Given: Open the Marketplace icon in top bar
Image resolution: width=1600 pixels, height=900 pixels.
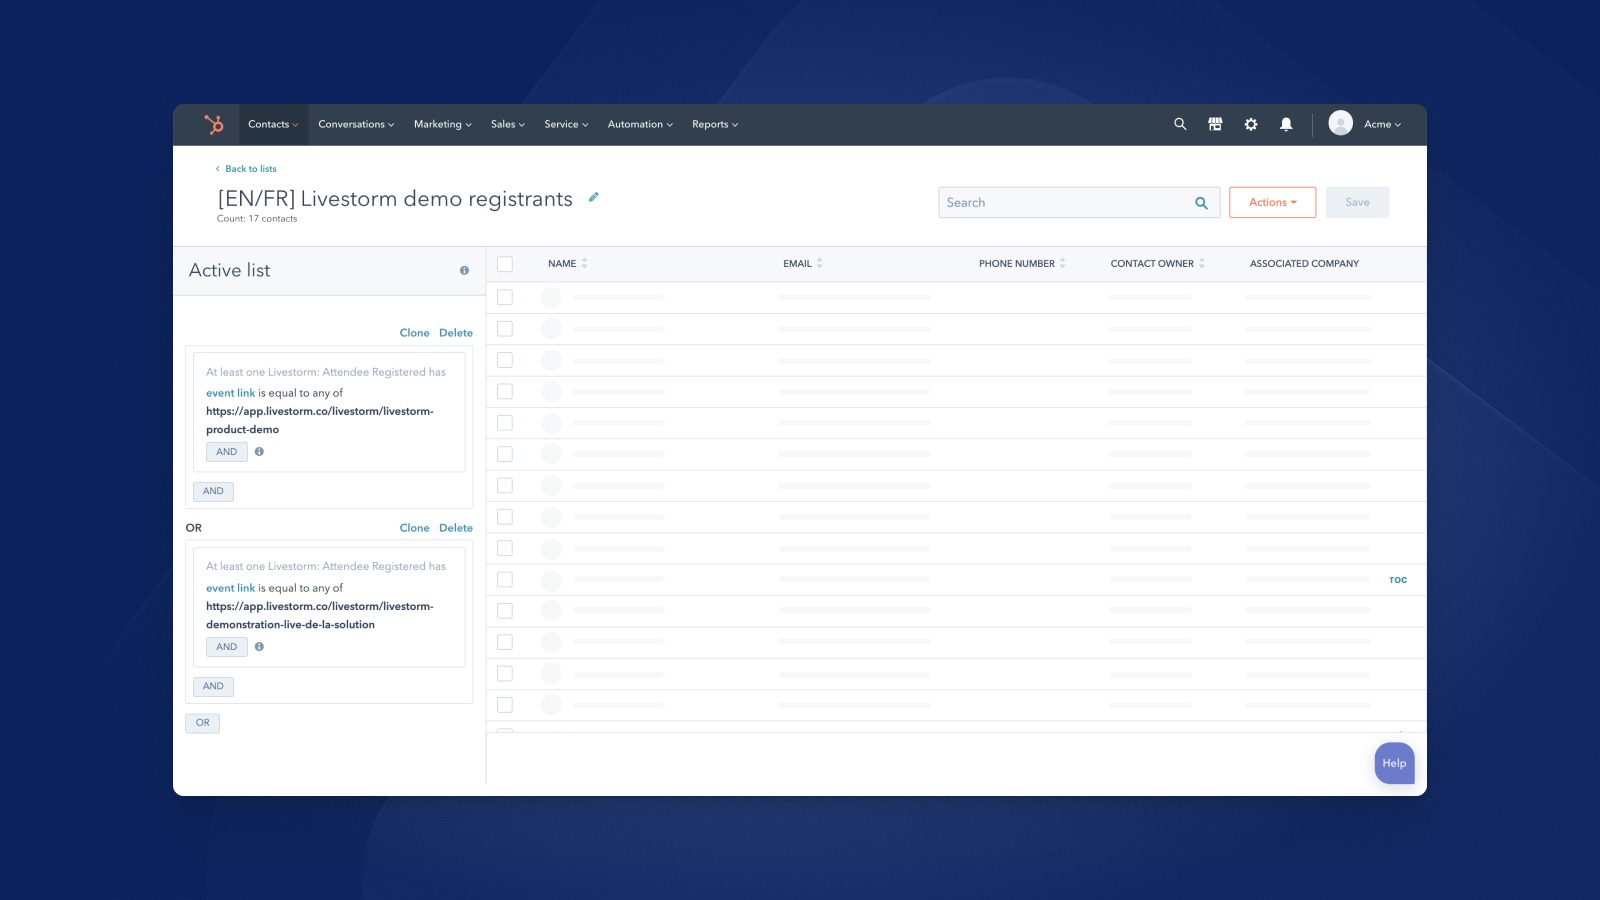Looking at the screenshot, I should tap(1215, 124).
